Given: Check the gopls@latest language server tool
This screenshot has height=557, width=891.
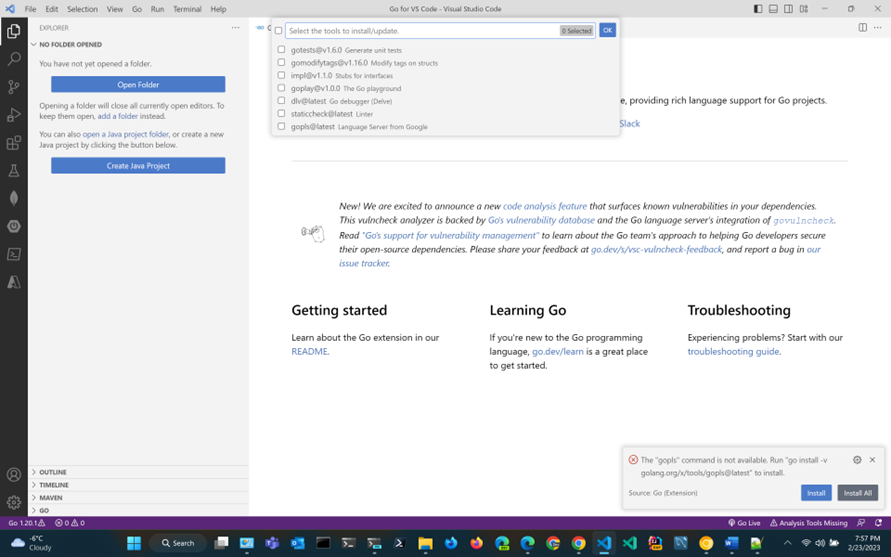Looking at the screenshot, I should (281, 126).
